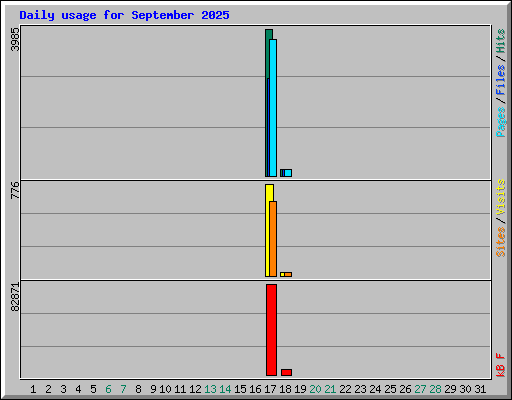Viewport: 512px width, 400px height.
Task: Click the day 18 label on axis
Action: point(285,389)
